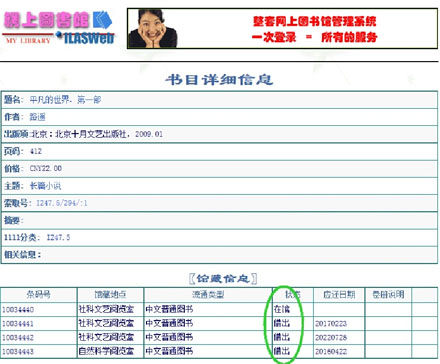440x364 pixels.
Task: Click the 馆藏地点 column header
Action: tap(110, 295)
